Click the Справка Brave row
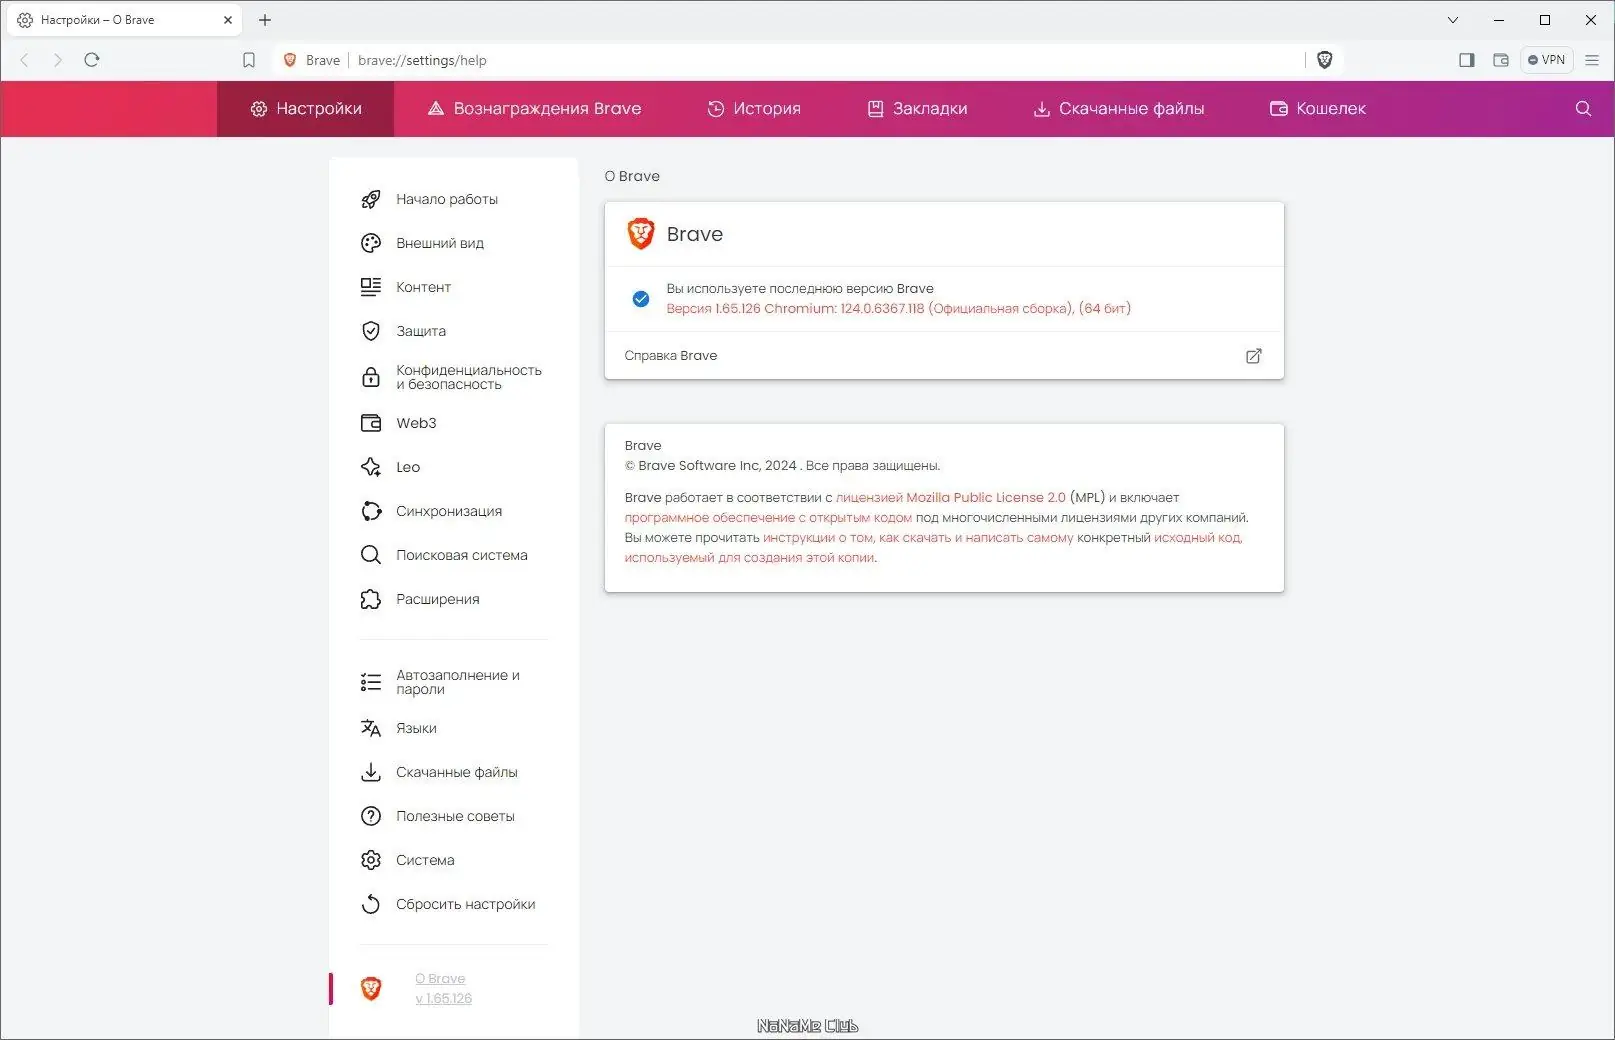The image size is (1615, 1040). 944,356
